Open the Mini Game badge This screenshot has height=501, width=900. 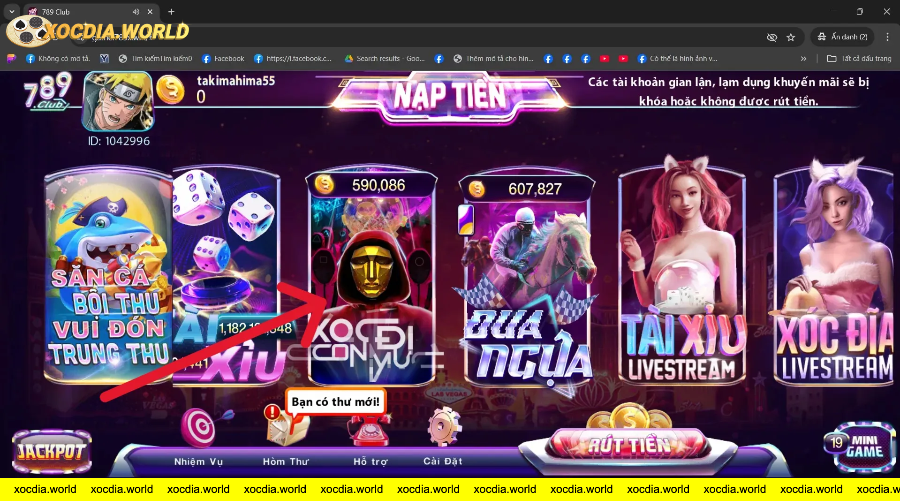click(x=859, y=445)
